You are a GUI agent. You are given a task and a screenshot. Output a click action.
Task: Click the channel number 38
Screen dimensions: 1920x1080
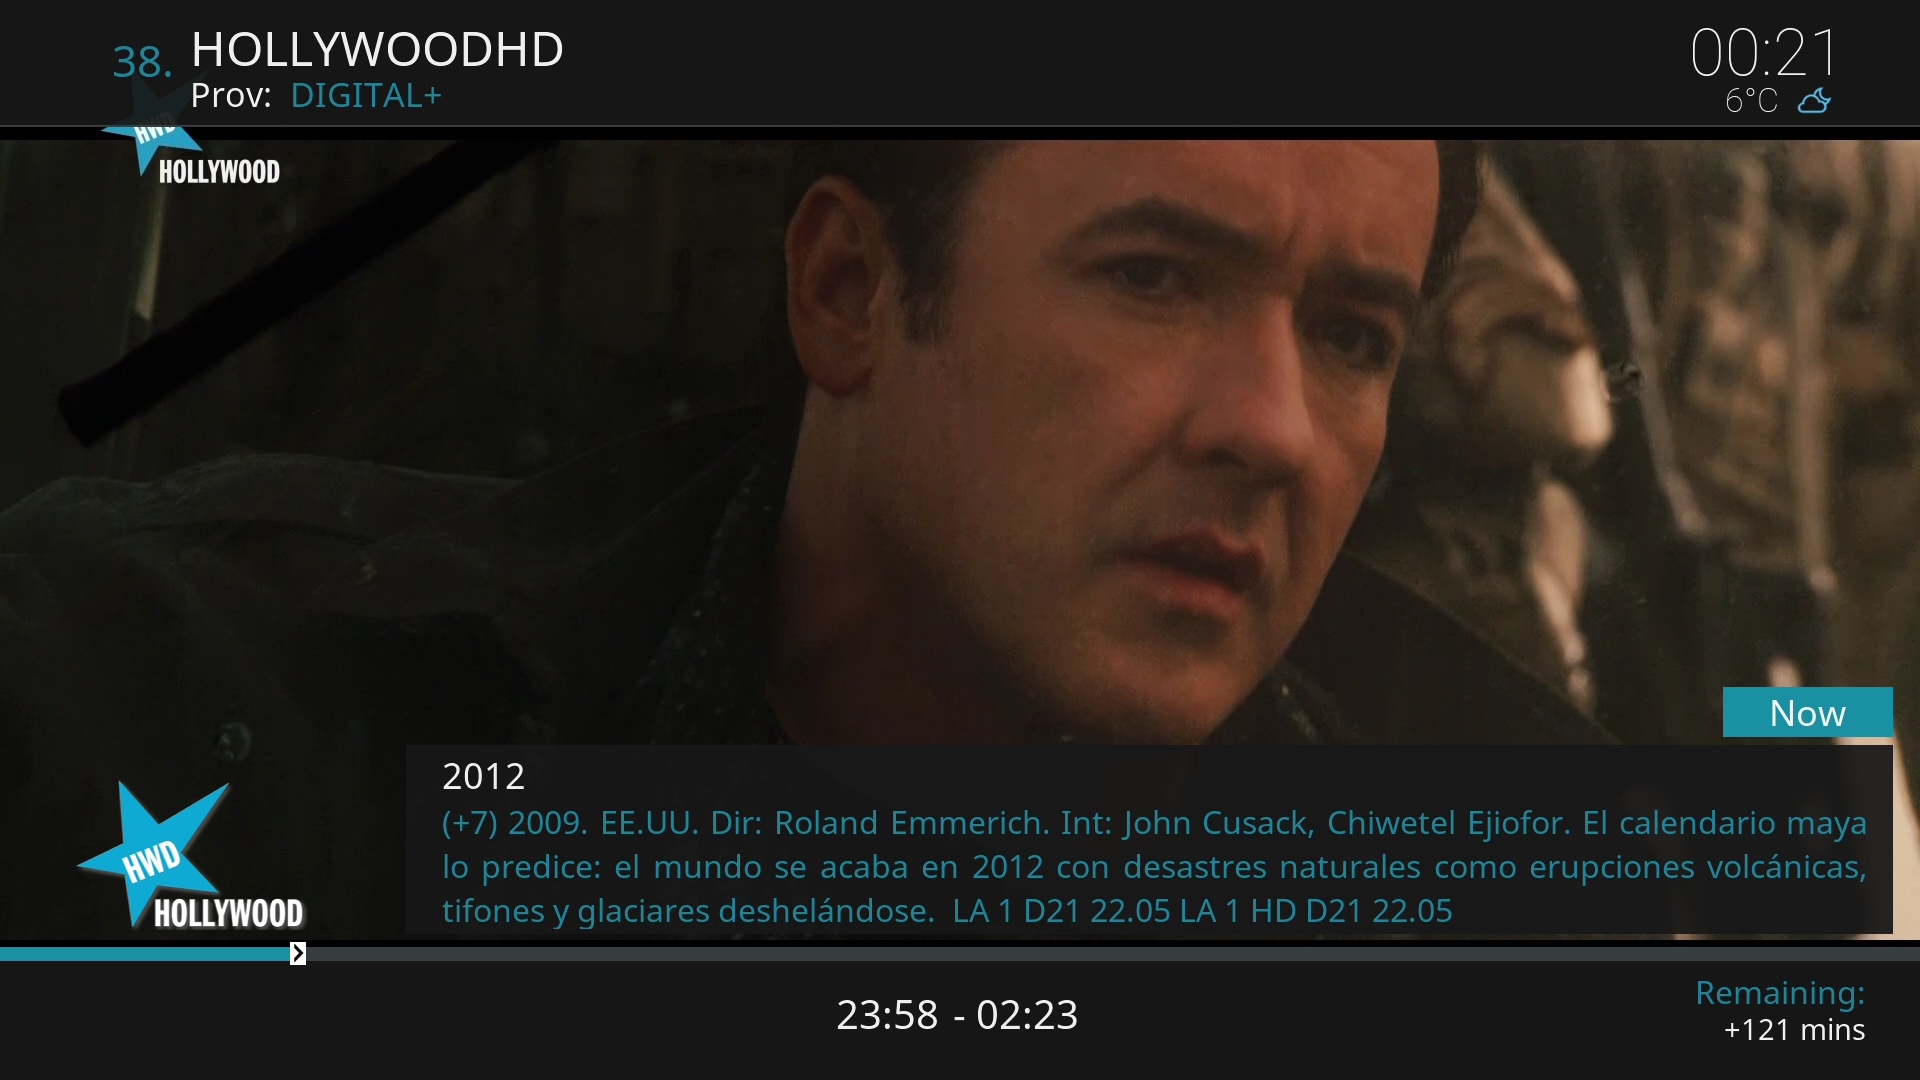(142, 62)
